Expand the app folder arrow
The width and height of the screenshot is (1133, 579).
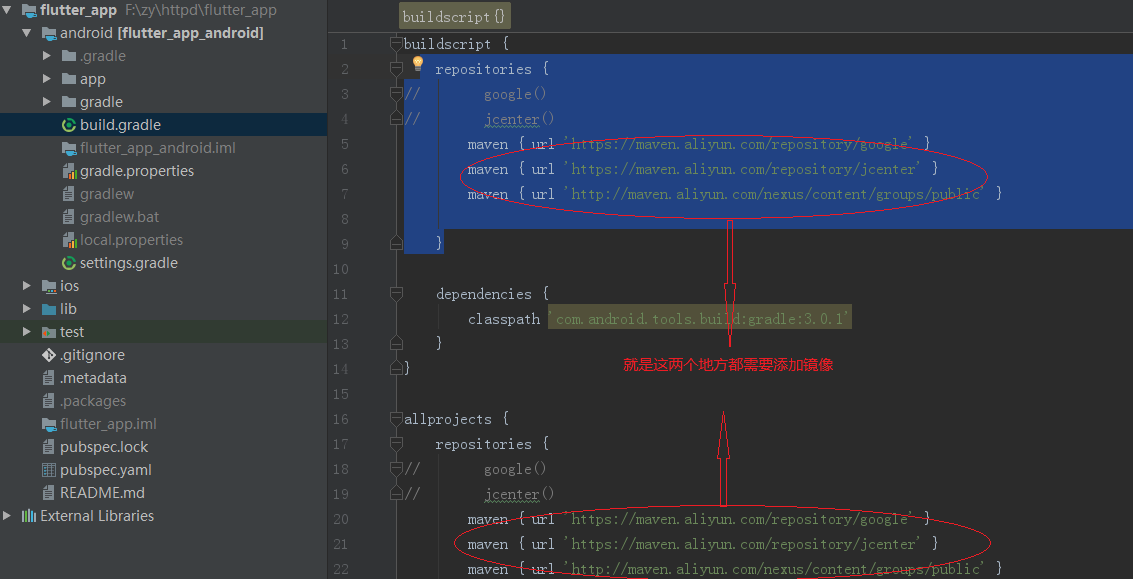(x=47, y=79)
